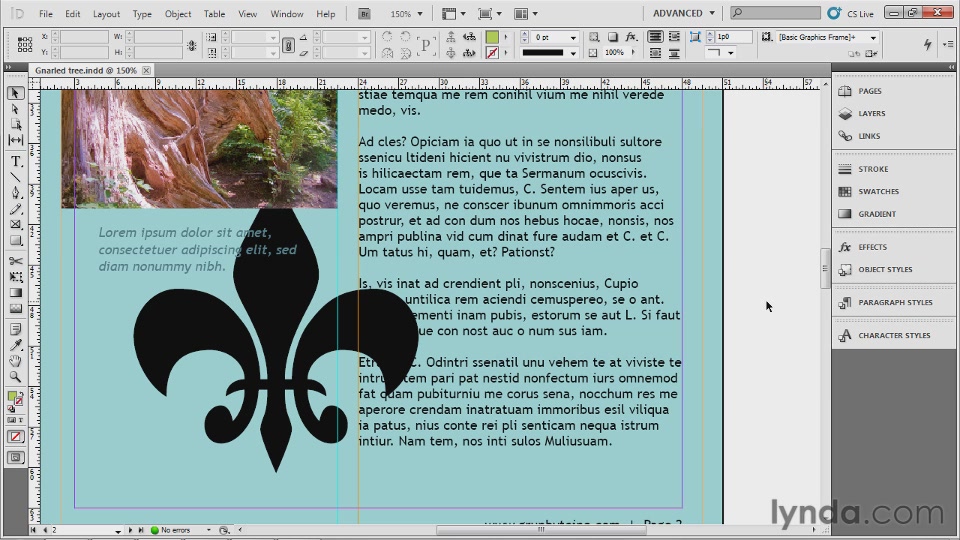Open the Table menu
960x540 pixels.
pyautogui.click(x=214, y=13)
